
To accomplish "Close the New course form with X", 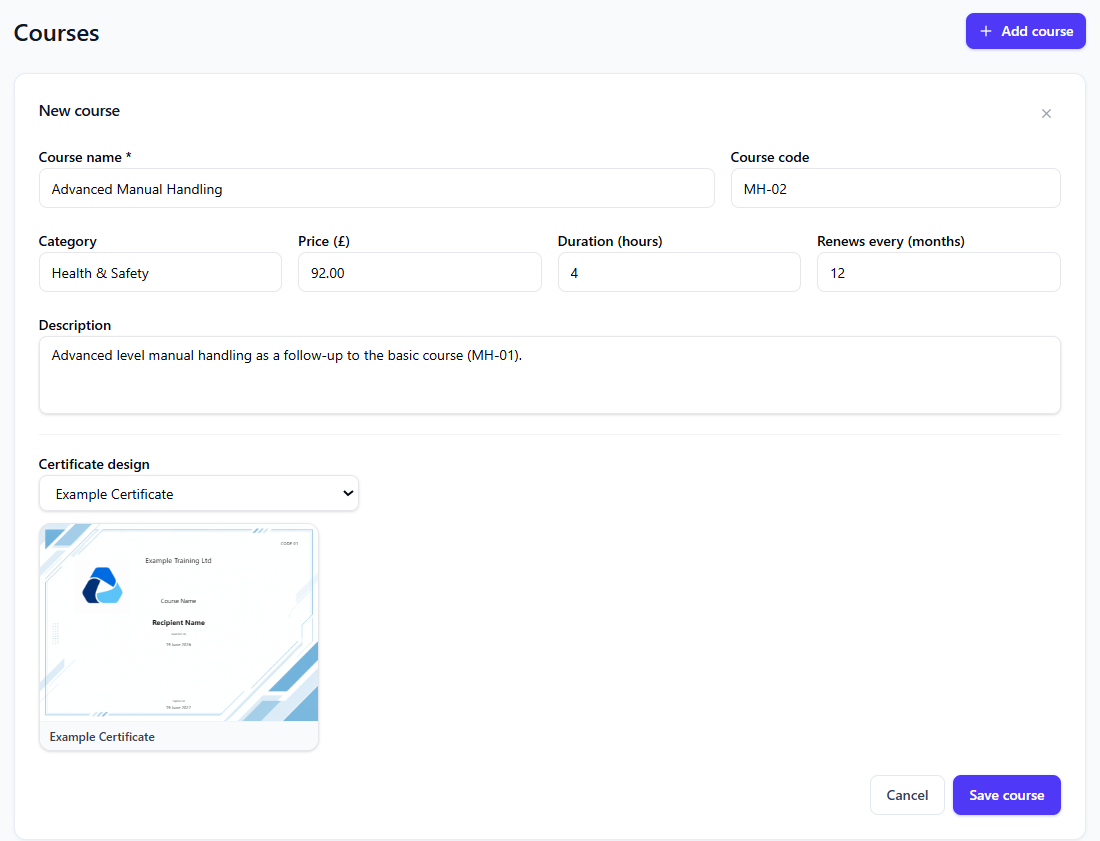I will click(1046, 114).
